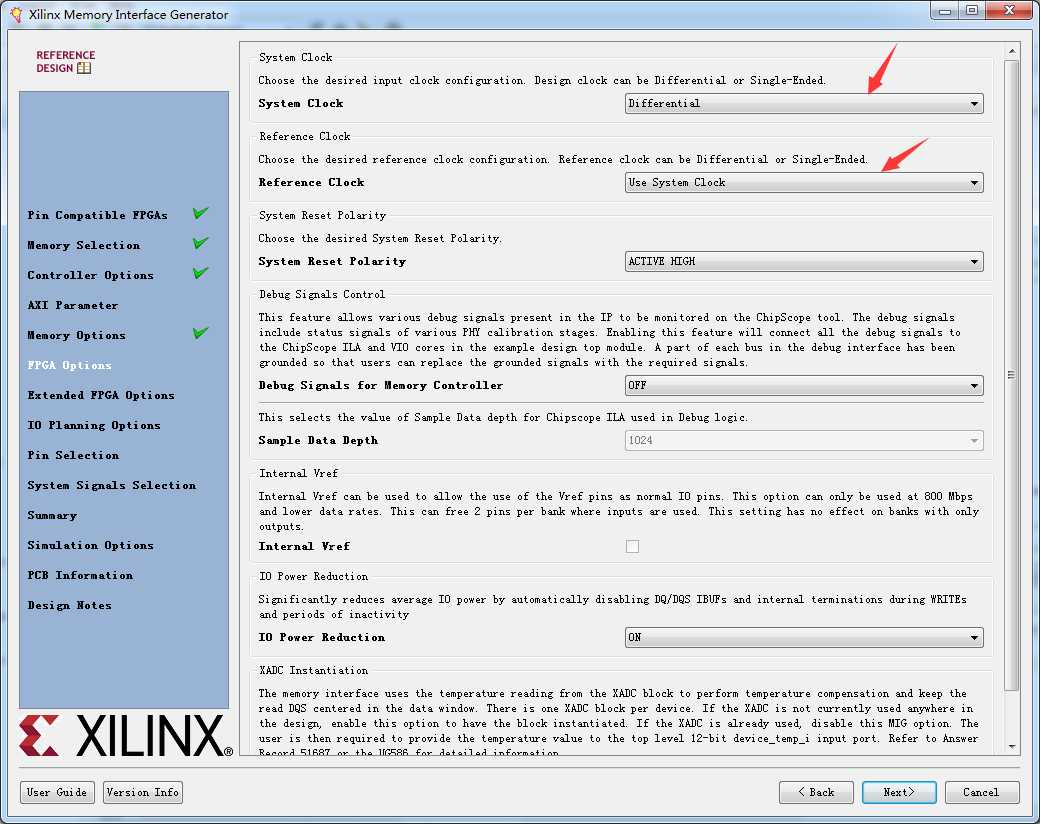Image resolution: width=1040 pixels, height=824 pixels.
Task: Click the "System Reset Polarity" bold label
Action: tap(332, 261)
